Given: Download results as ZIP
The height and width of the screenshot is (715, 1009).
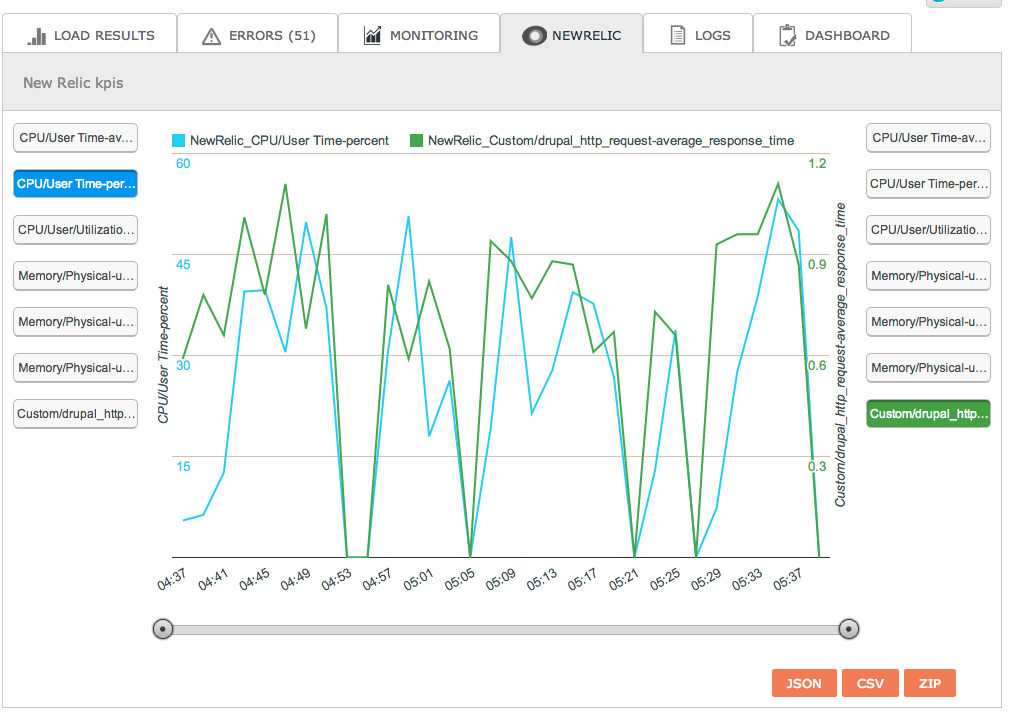Looking at the screenshot, I should point(930,683).
